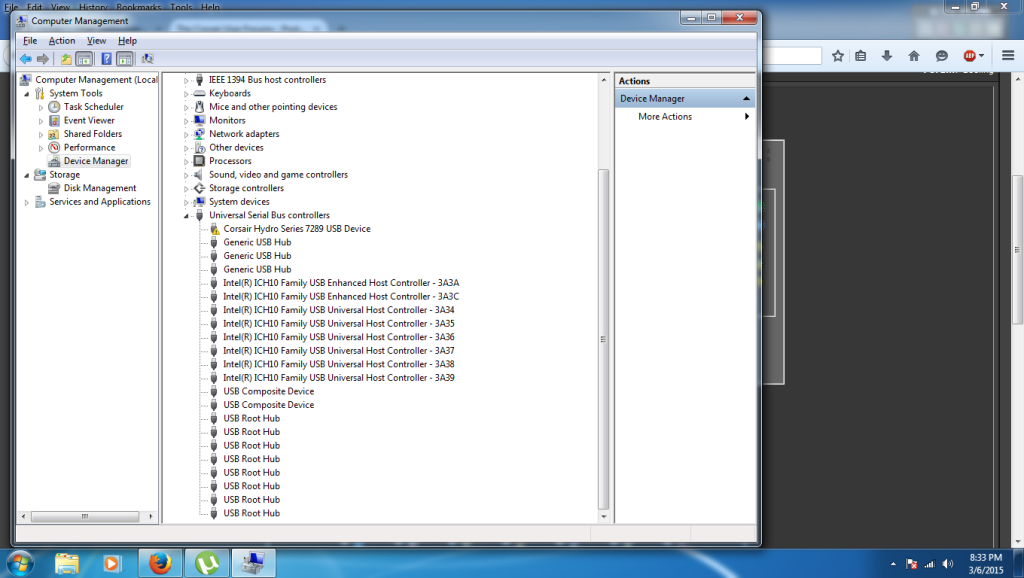Open the Firefox downloads arrow
Image resolution: width=1024 pixels, height=578 pixels.
[887, 56]
